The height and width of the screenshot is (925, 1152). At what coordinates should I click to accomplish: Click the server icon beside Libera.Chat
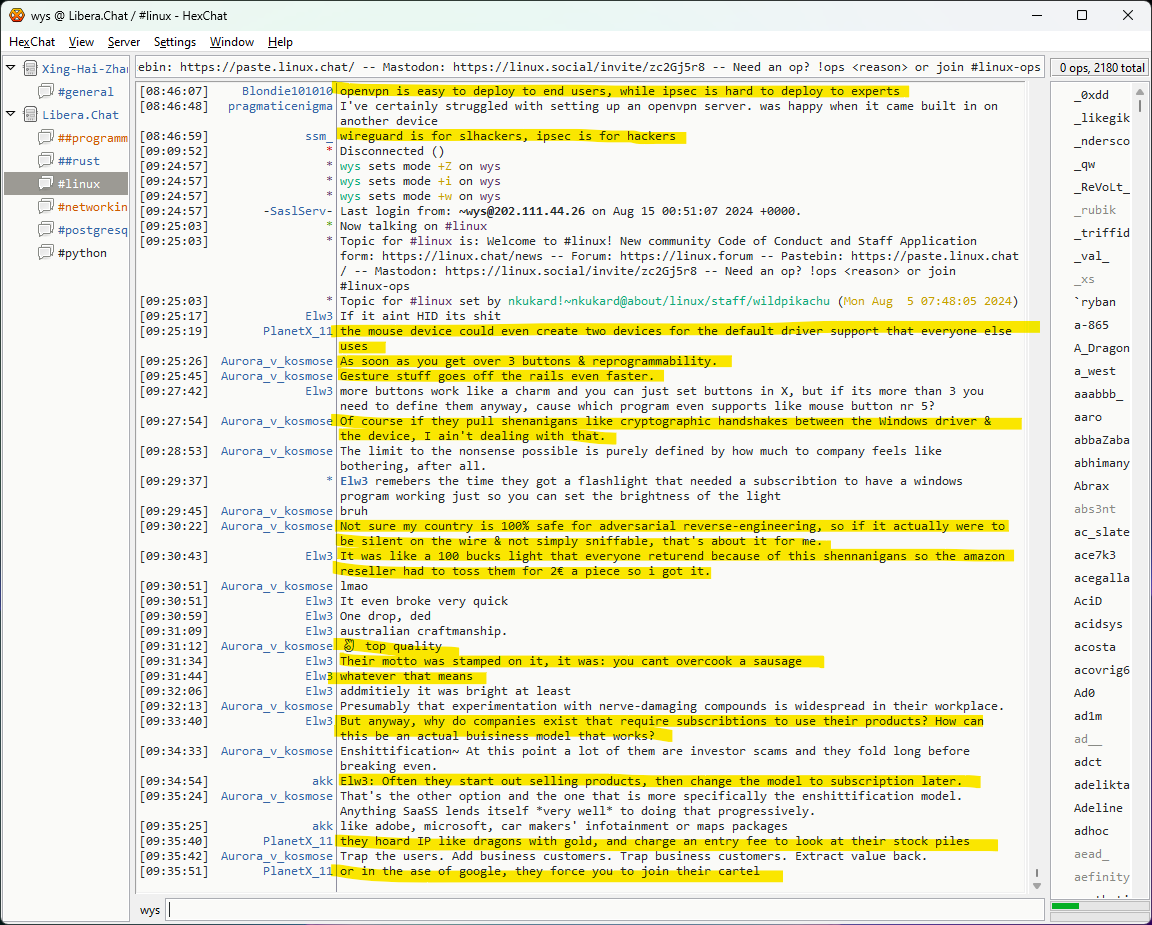tap(30, 115)
